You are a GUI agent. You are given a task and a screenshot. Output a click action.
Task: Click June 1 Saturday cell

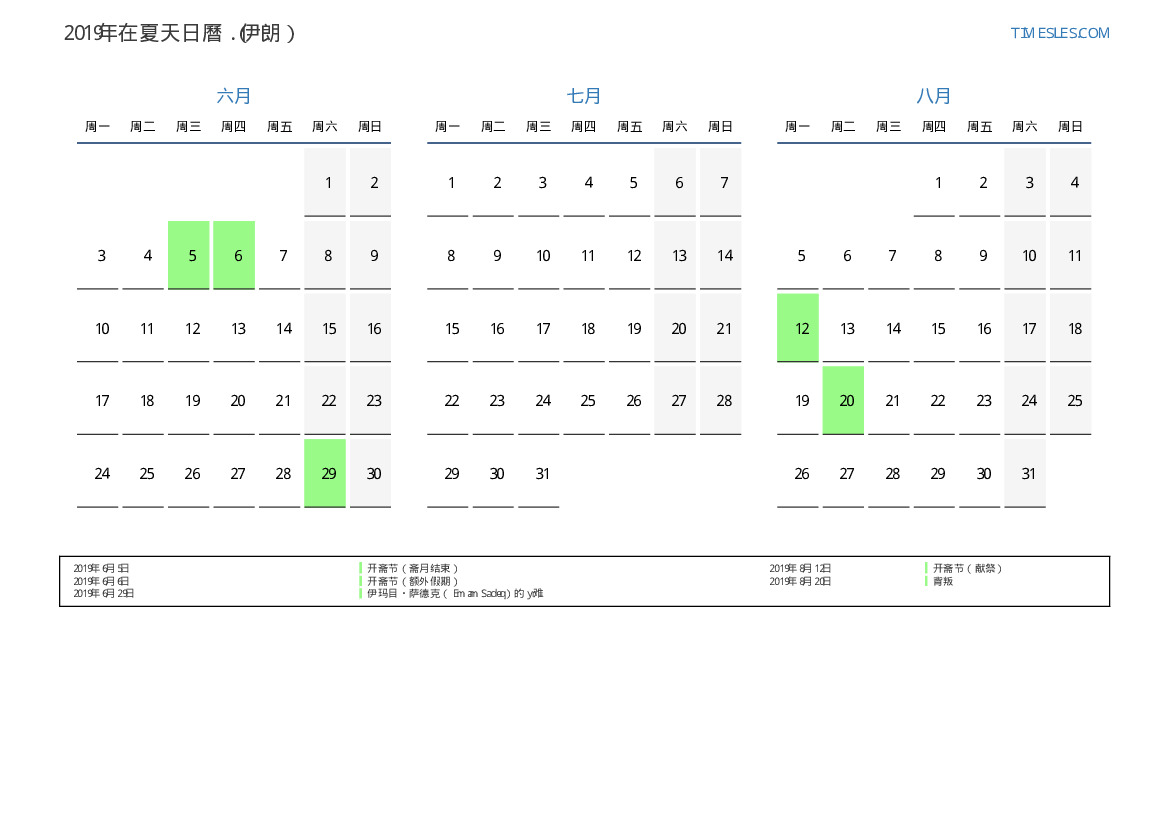(x=325, y=183)
